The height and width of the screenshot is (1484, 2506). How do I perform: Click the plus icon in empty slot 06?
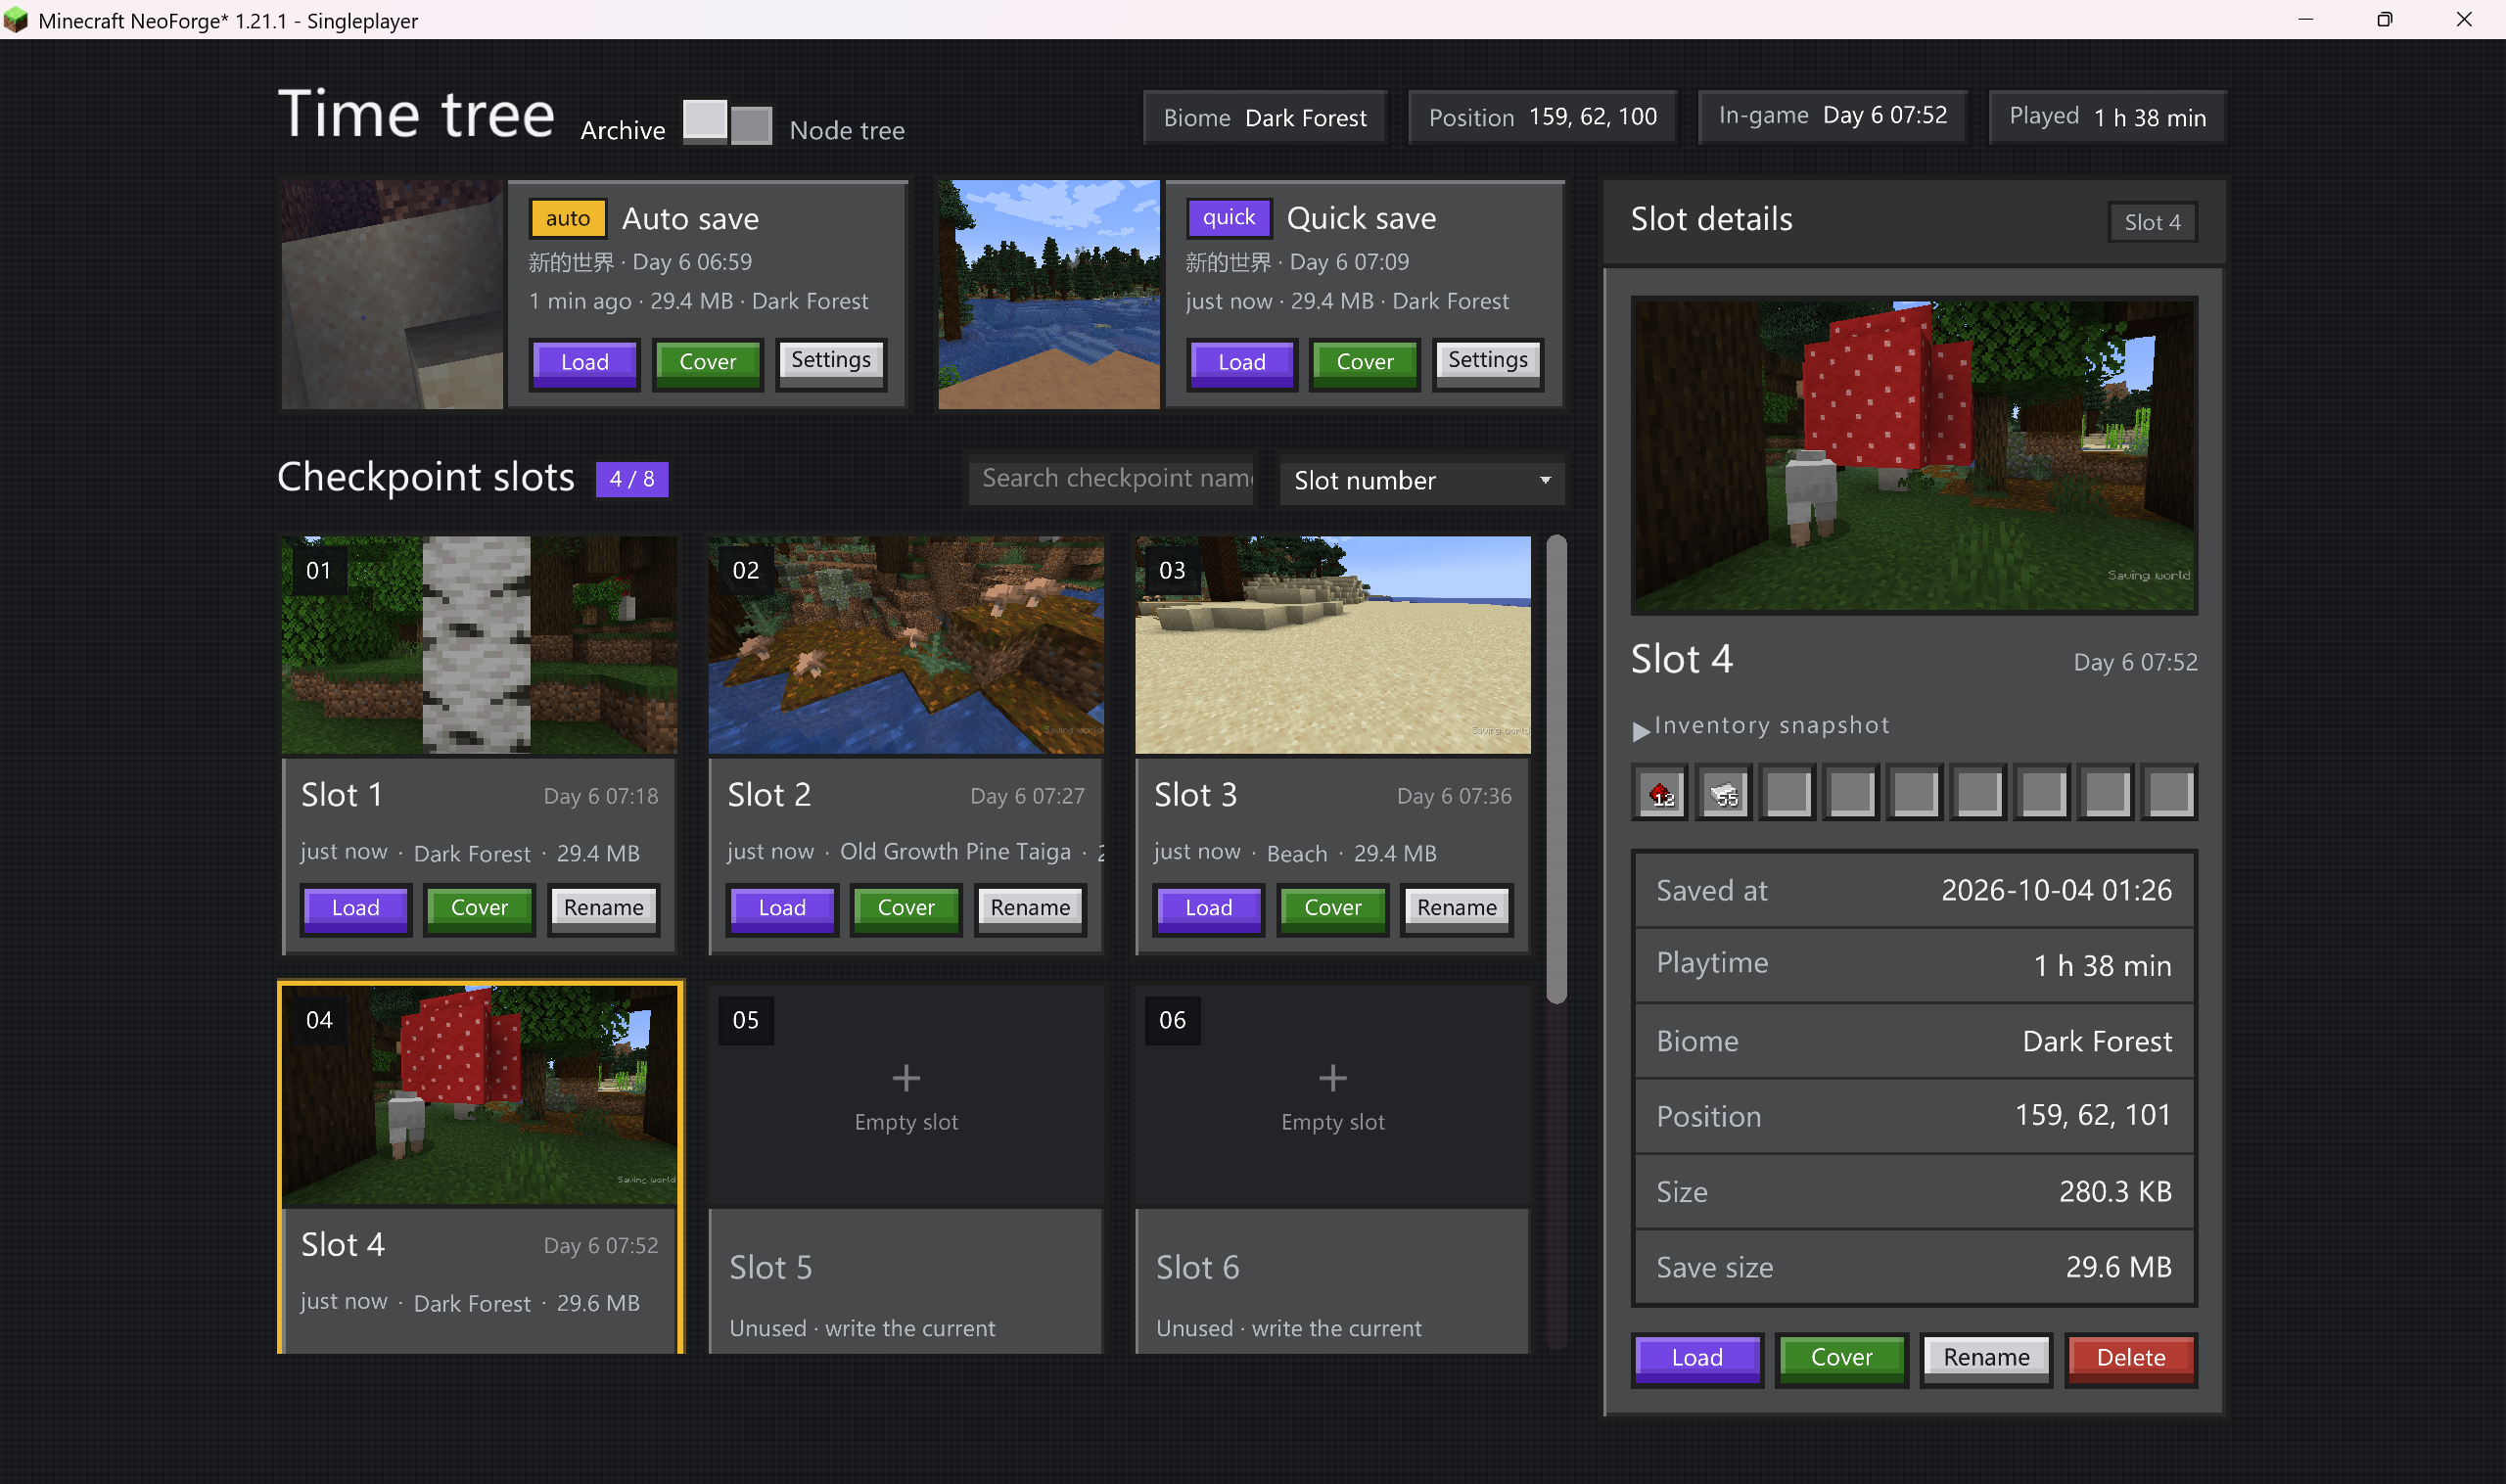click(x=1333, y=1078)
